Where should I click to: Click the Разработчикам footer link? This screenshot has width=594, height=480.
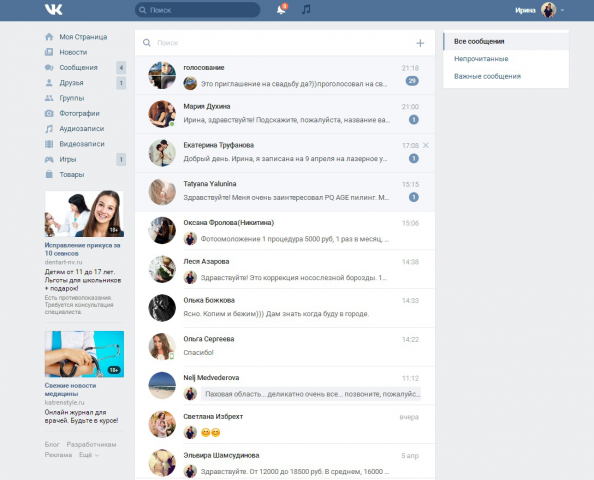point(91,444)
